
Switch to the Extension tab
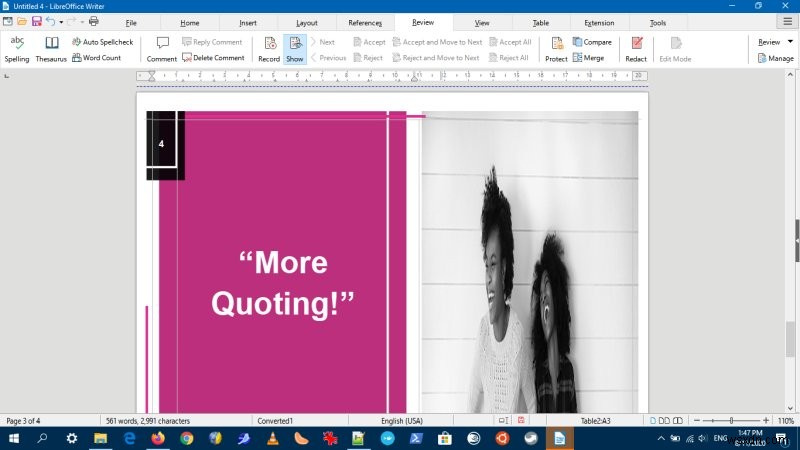point(599,23)
